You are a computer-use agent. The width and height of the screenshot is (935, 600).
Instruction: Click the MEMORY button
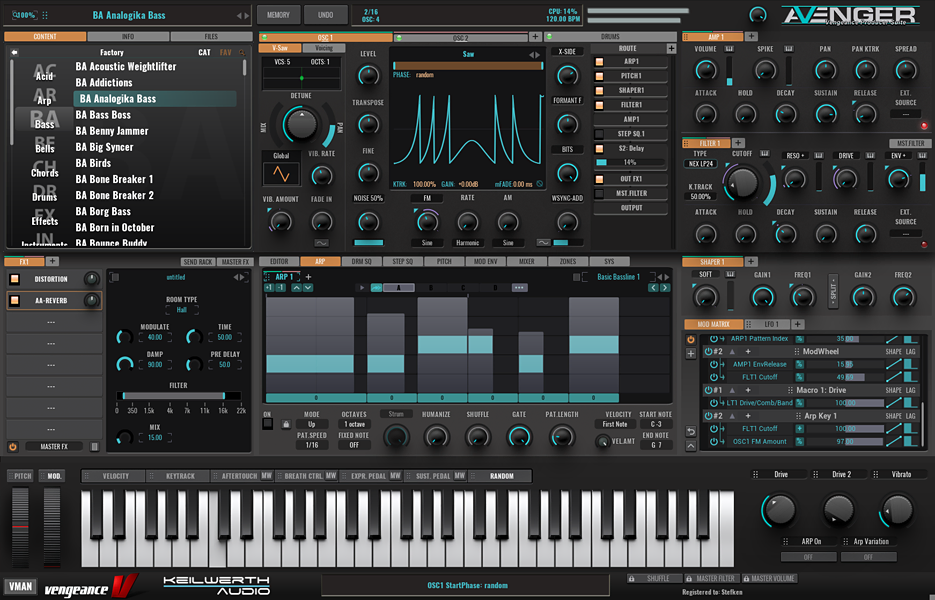point(278,14)
